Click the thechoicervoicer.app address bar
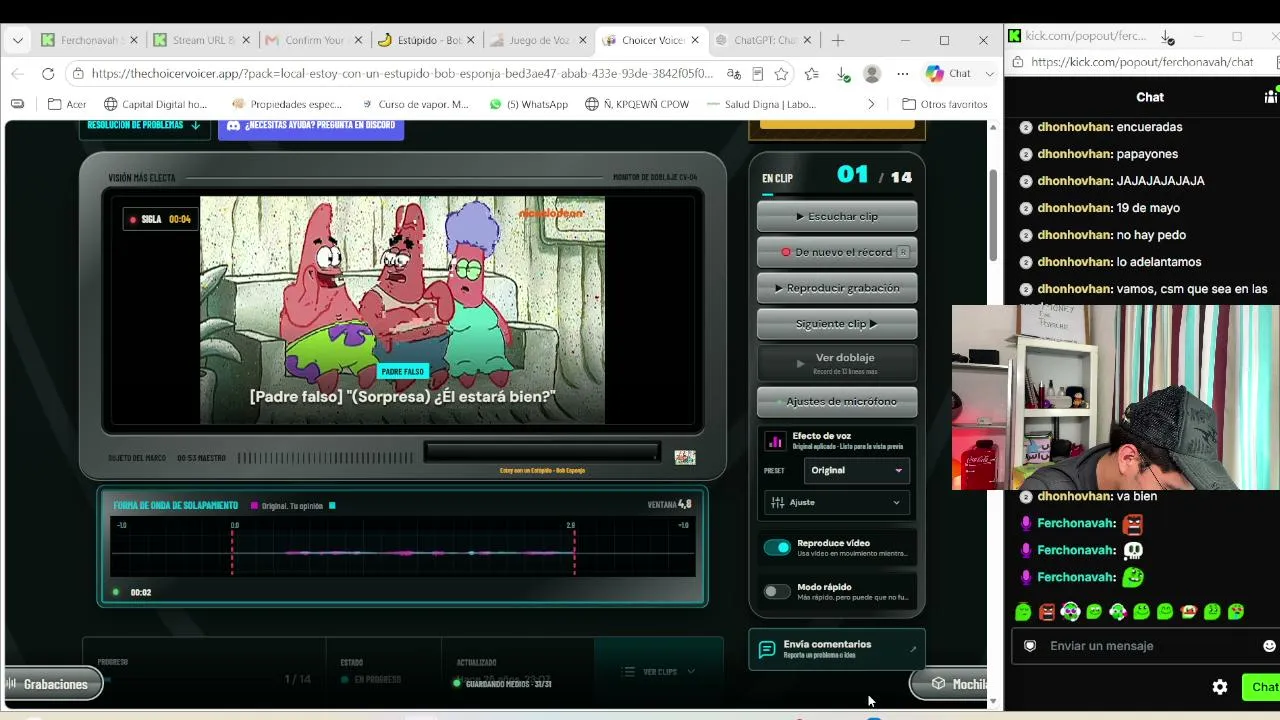The width and height of the screenshot is (1280, 720). [x=400, y=73]
